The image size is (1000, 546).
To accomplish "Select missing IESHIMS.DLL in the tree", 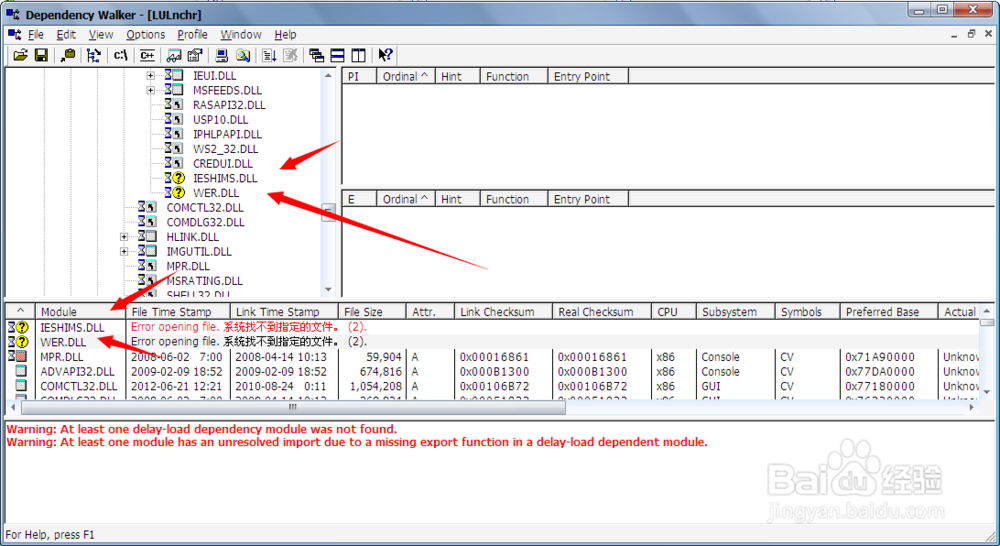I will [x=225, y=178].
